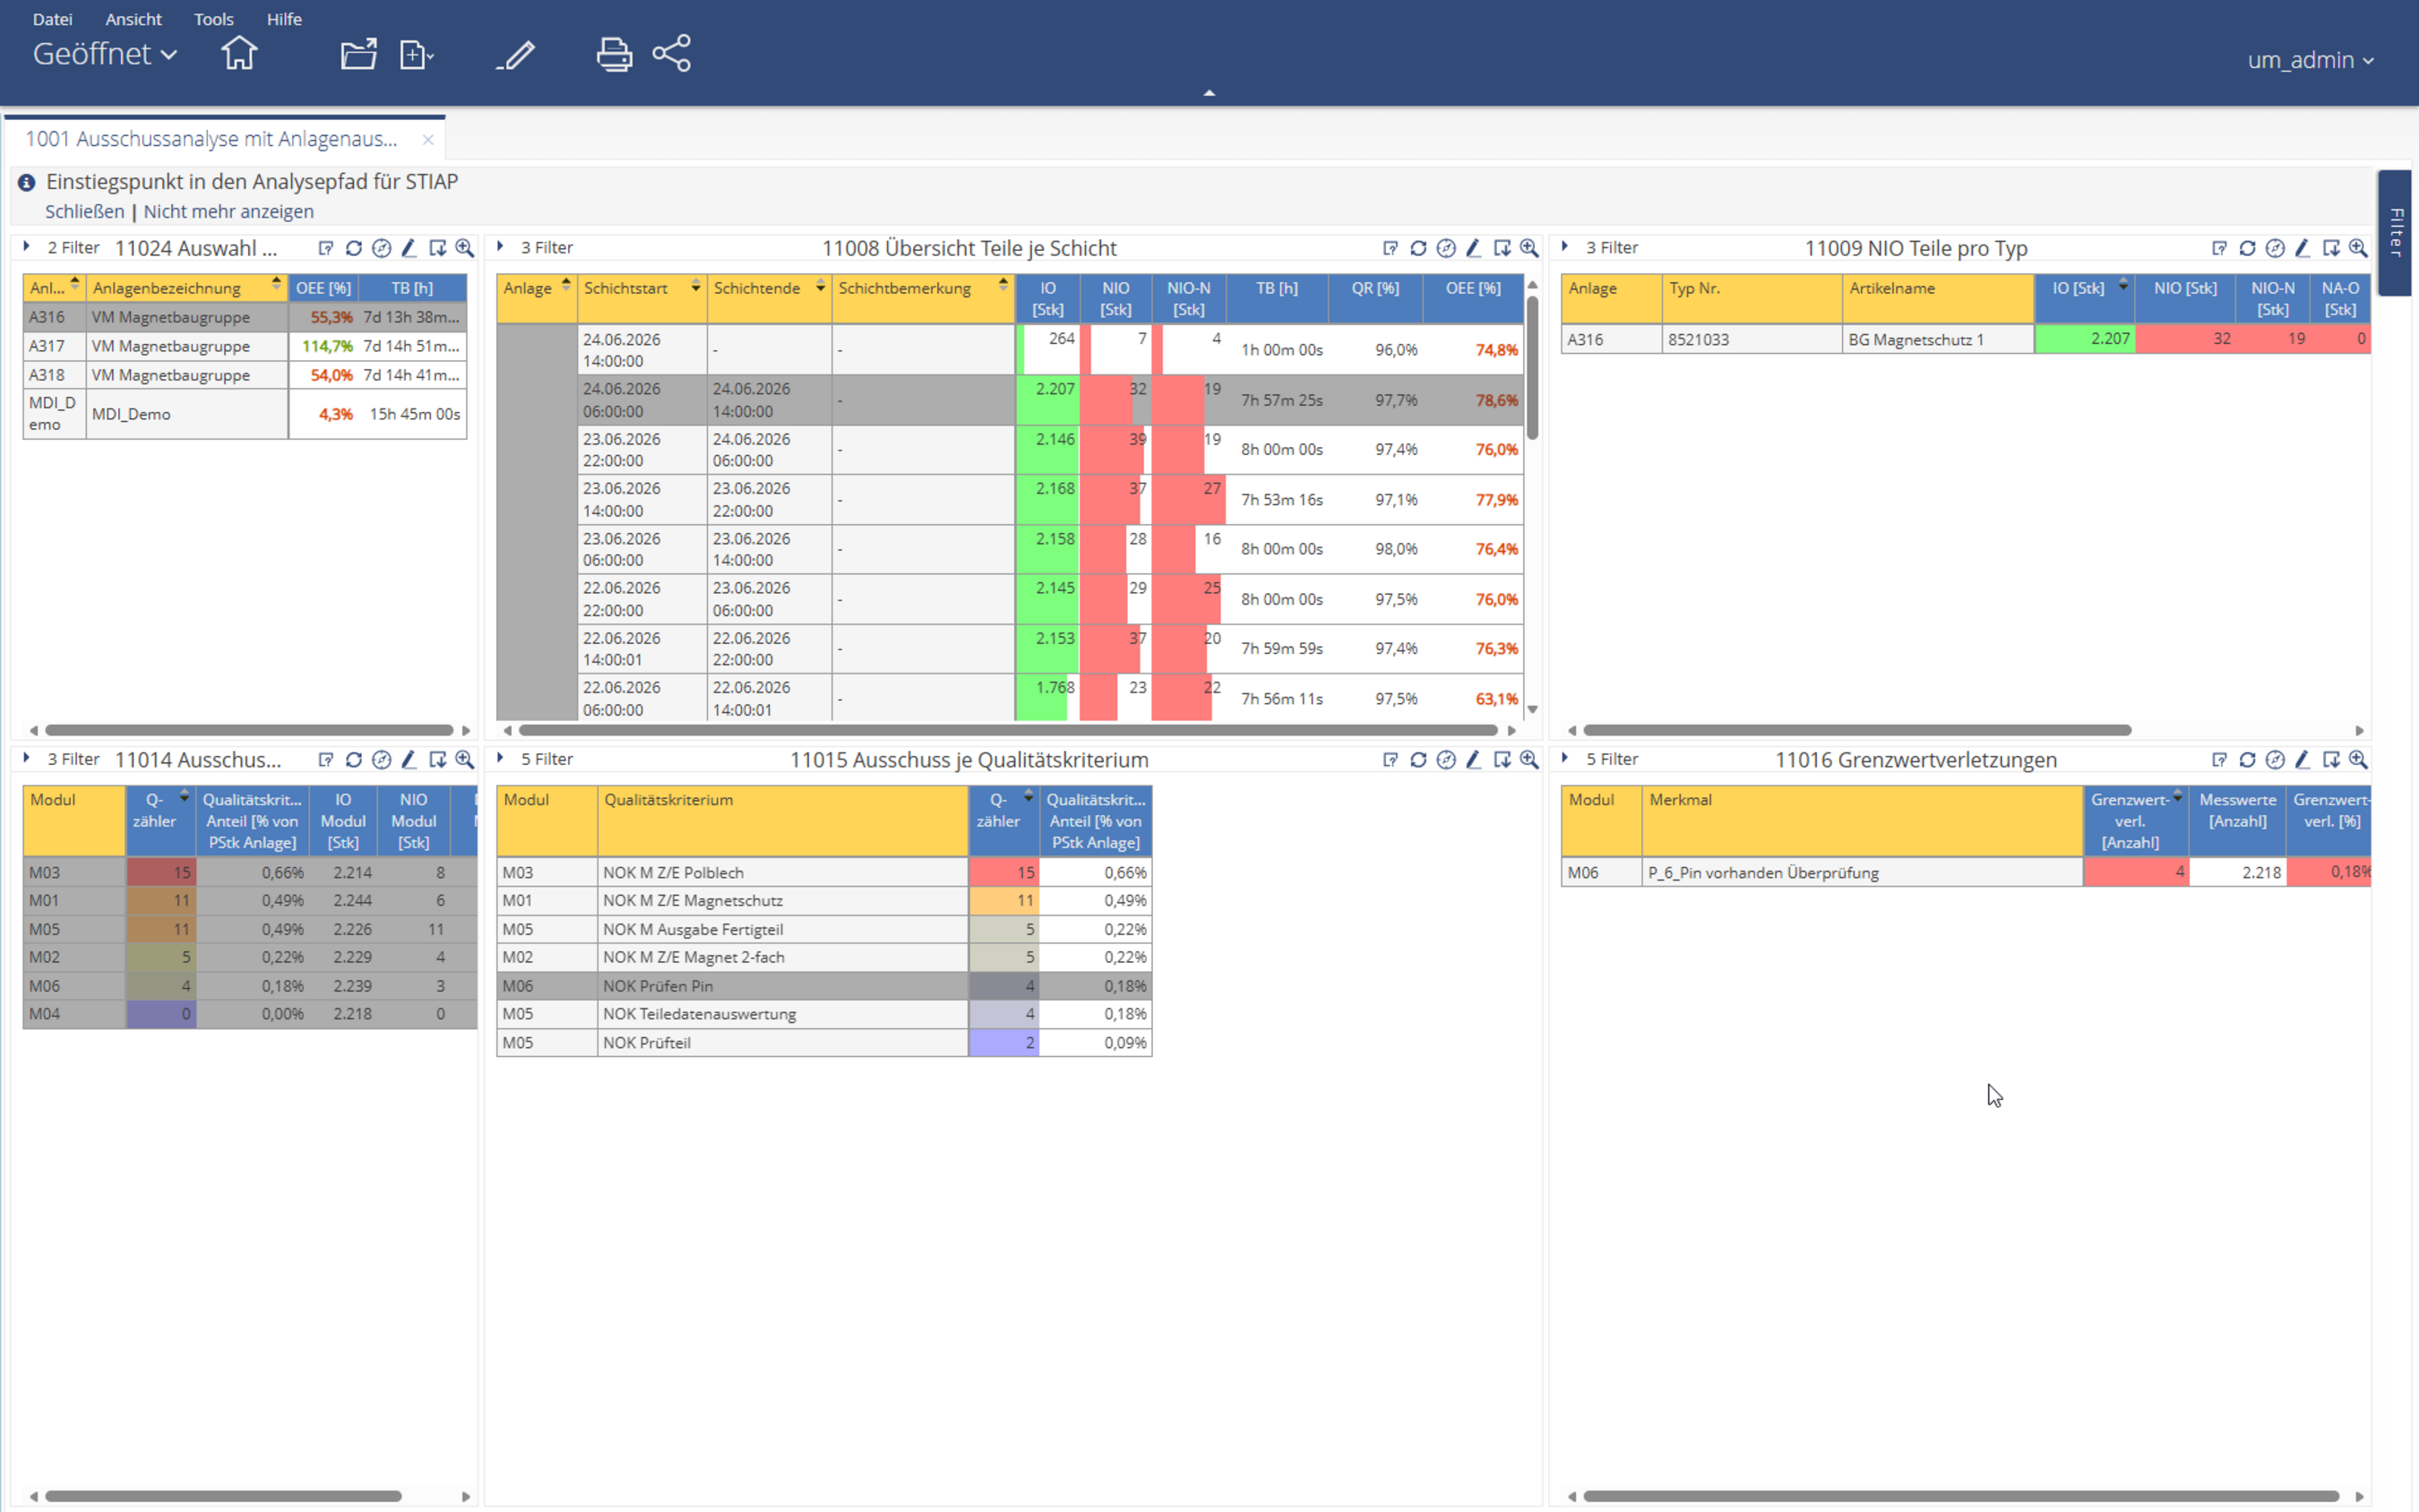Export the 11024 Auswahl panel data
The image size is (2419, 1512).
(x=437, y=248)
